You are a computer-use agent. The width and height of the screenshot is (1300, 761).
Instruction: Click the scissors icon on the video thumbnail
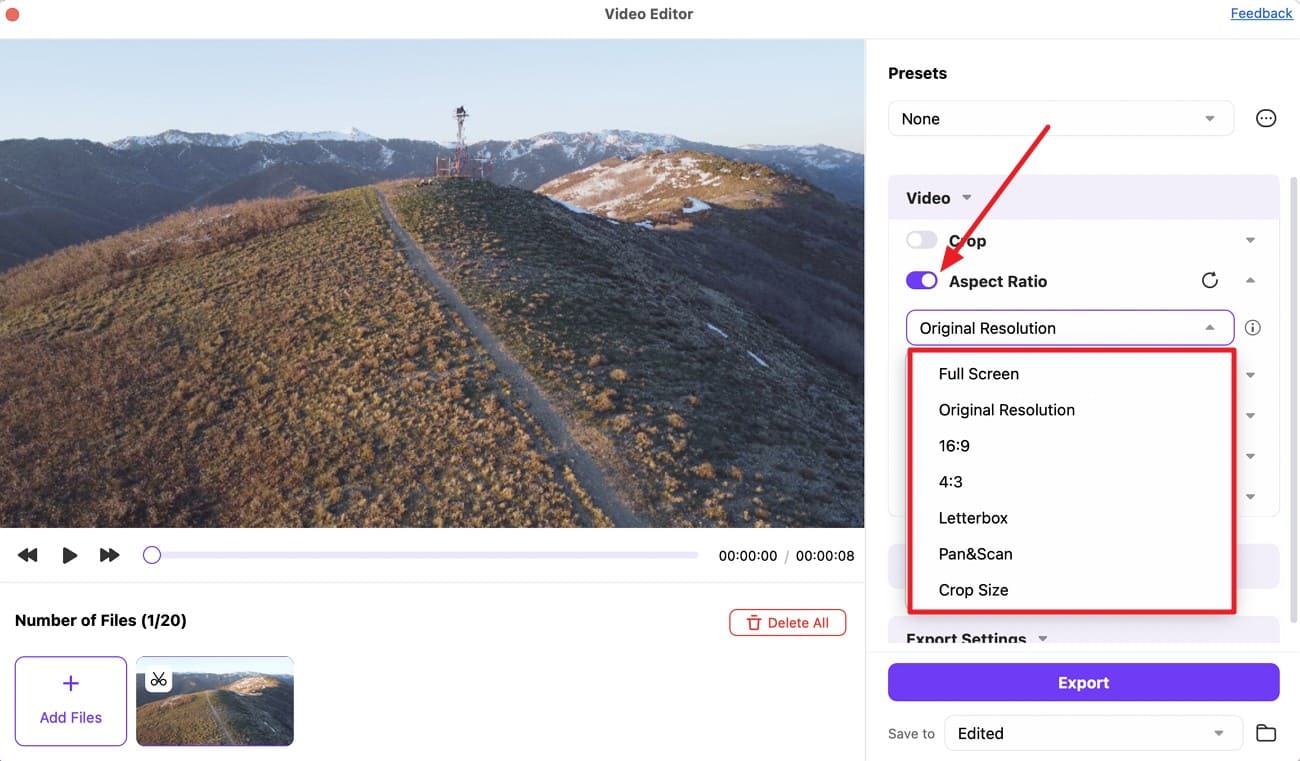158,680
